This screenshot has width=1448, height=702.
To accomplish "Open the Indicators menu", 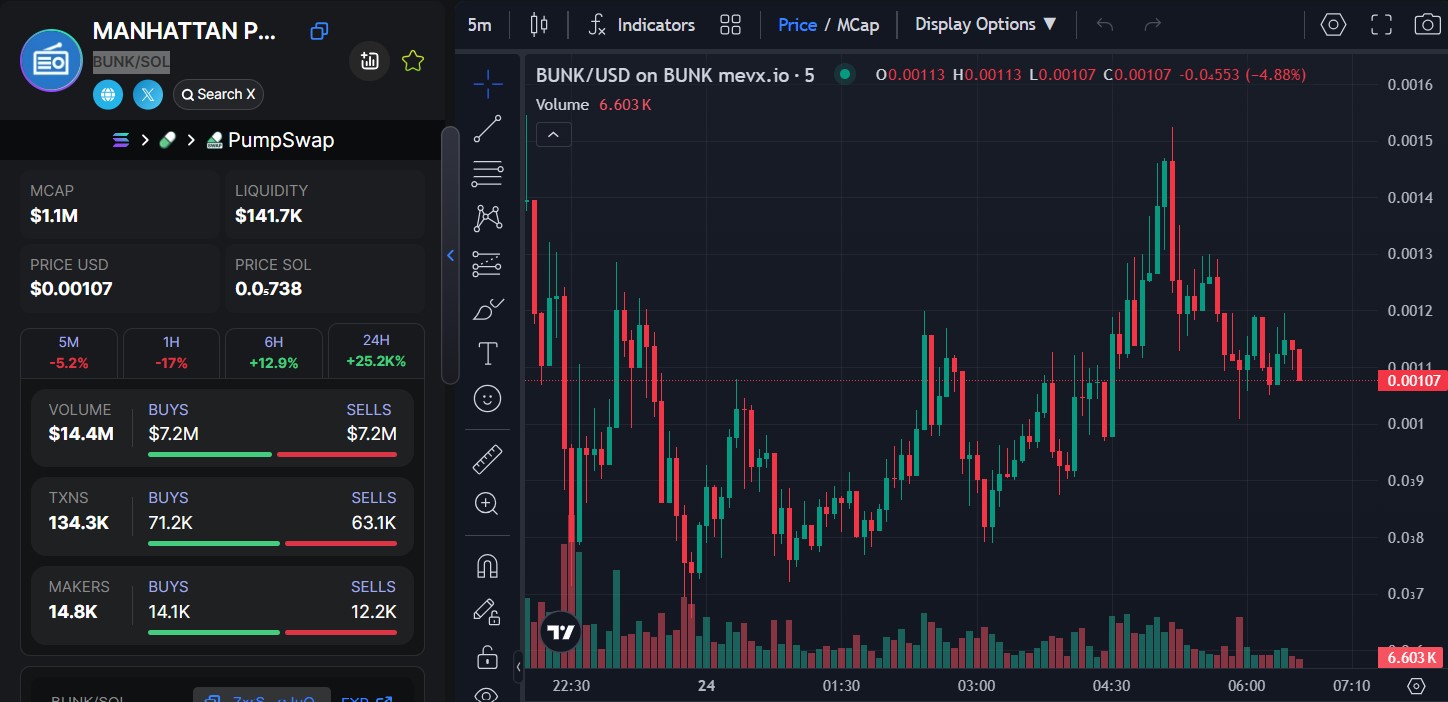I will point(641,24).
